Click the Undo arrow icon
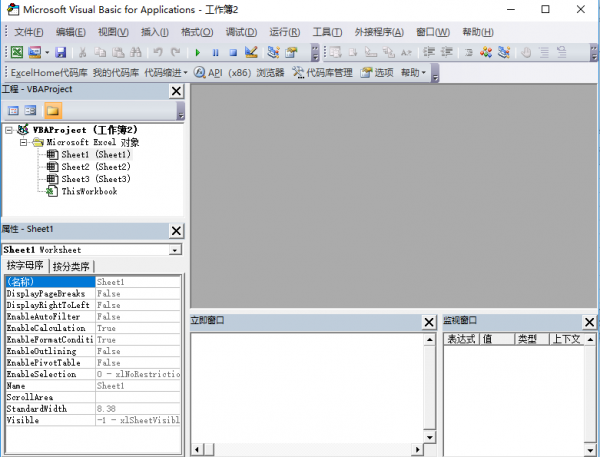The width and height of the screenshot is (600, 457). [158, 52]
